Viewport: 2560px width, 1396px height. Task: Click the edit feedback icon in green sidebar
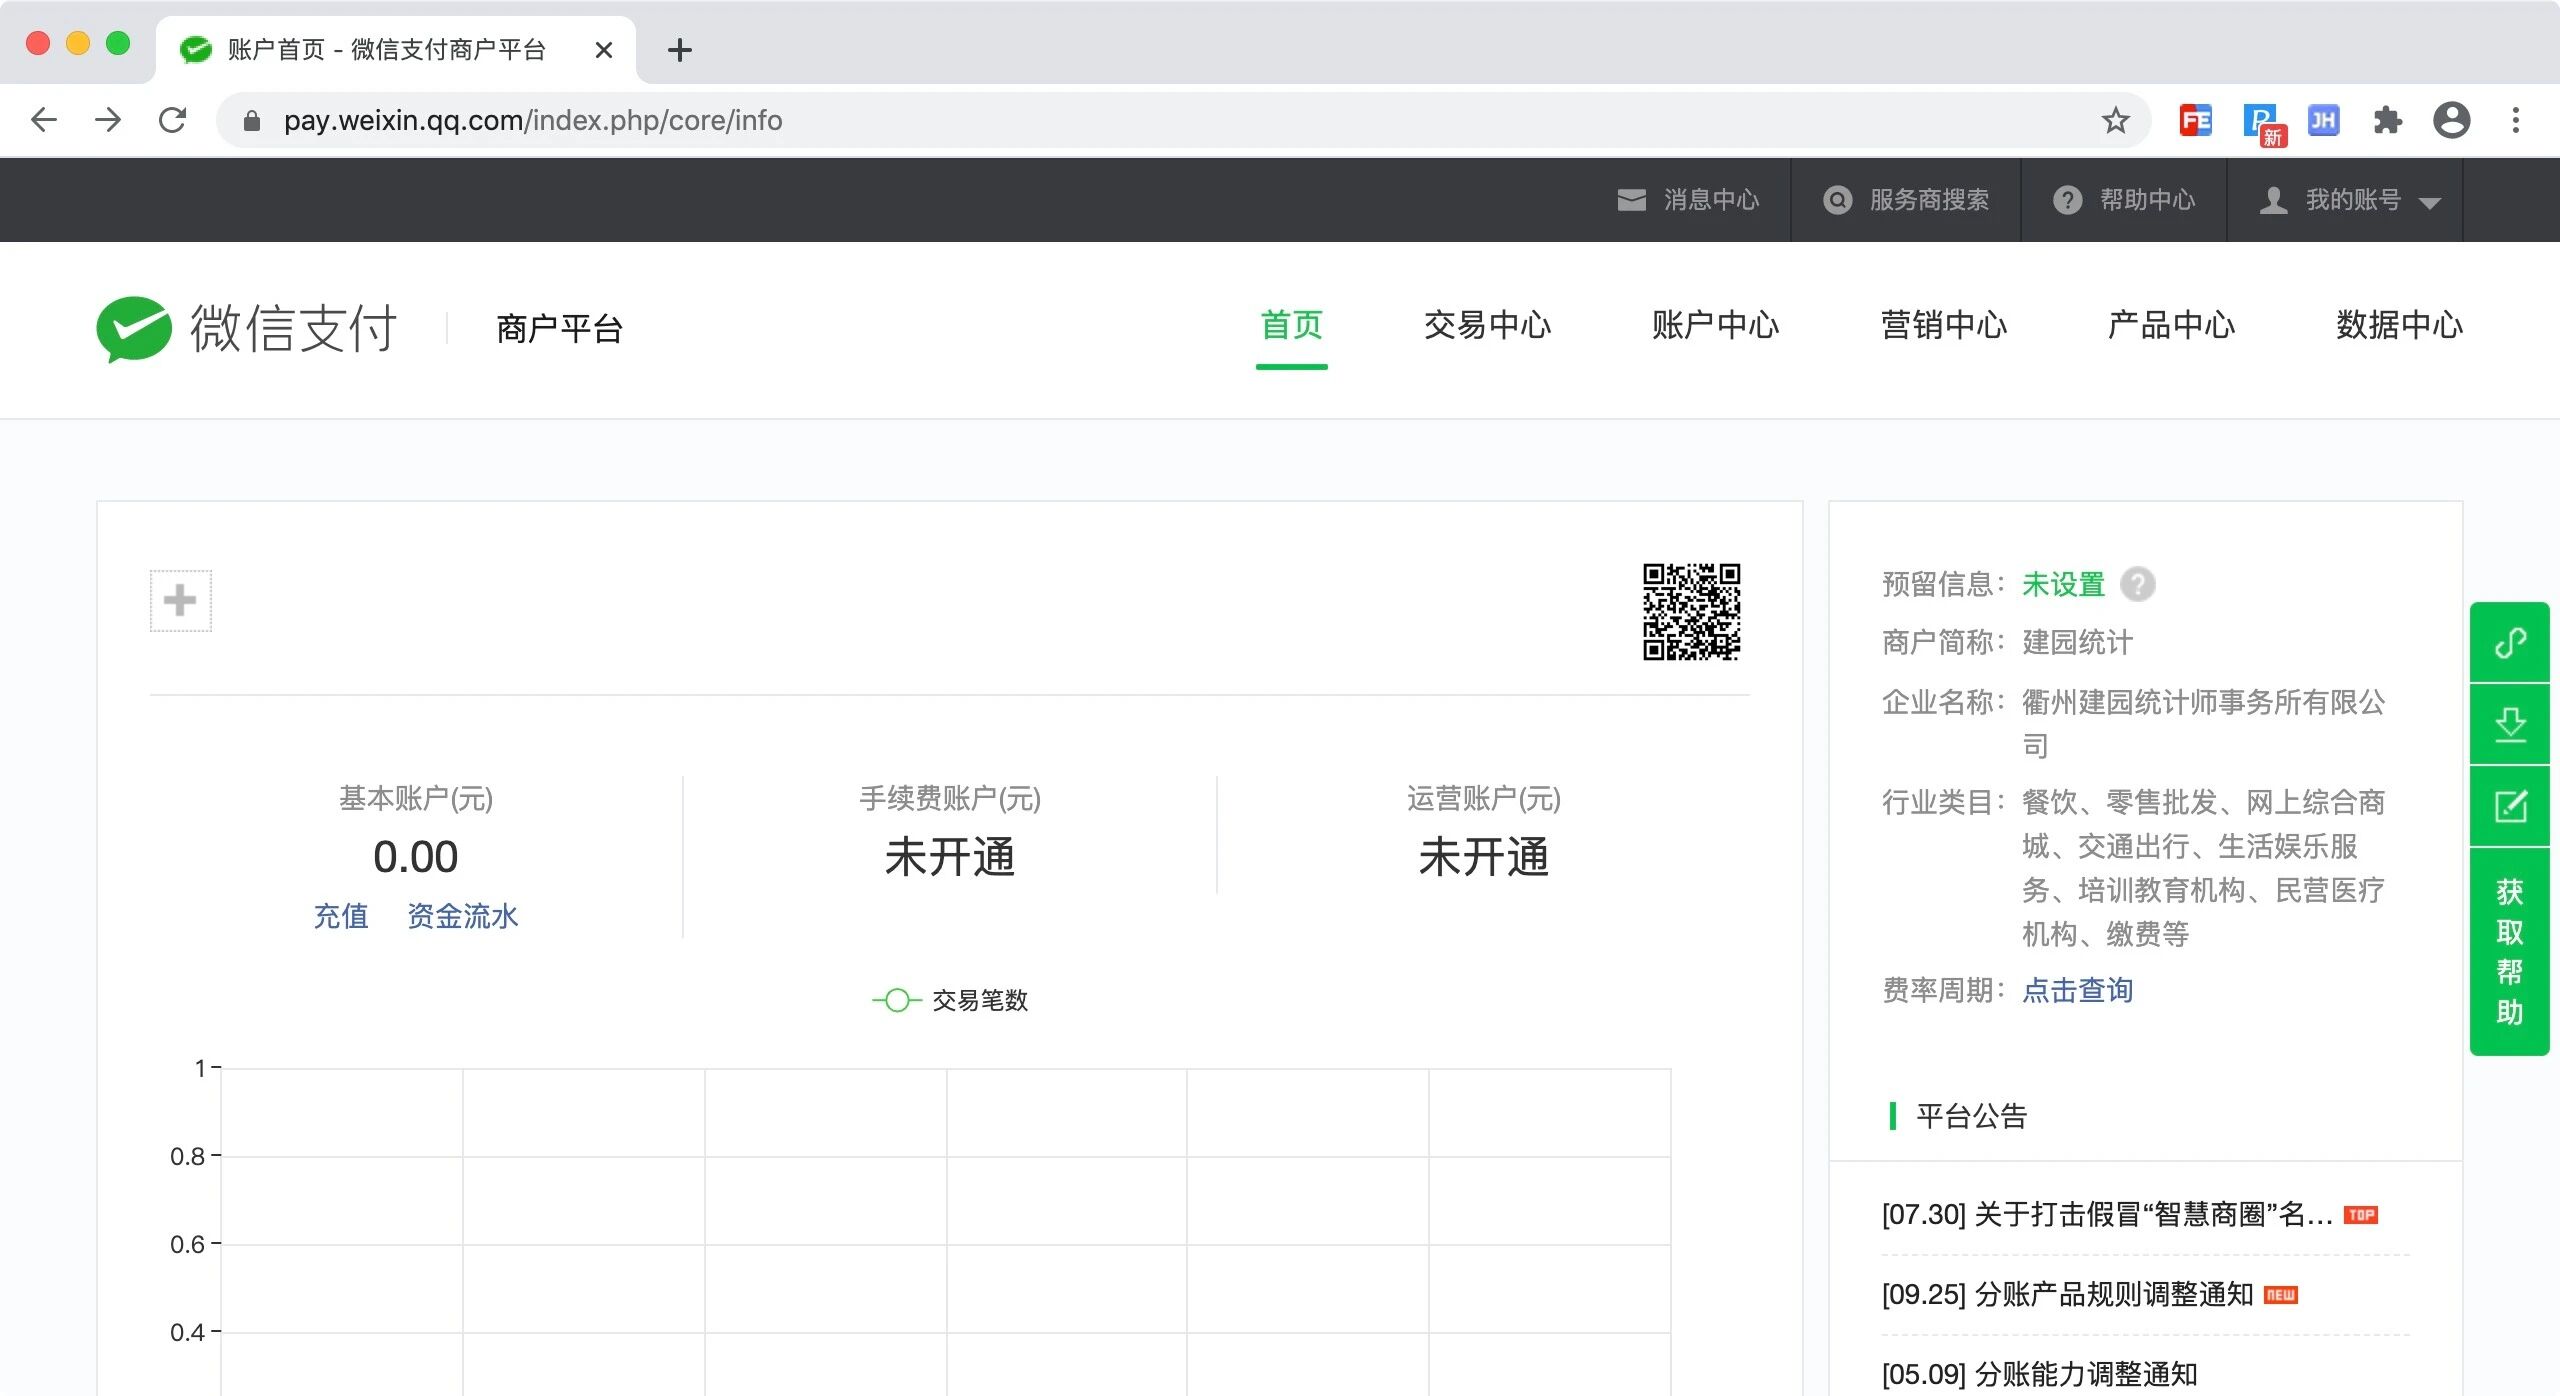[2509, 806]
